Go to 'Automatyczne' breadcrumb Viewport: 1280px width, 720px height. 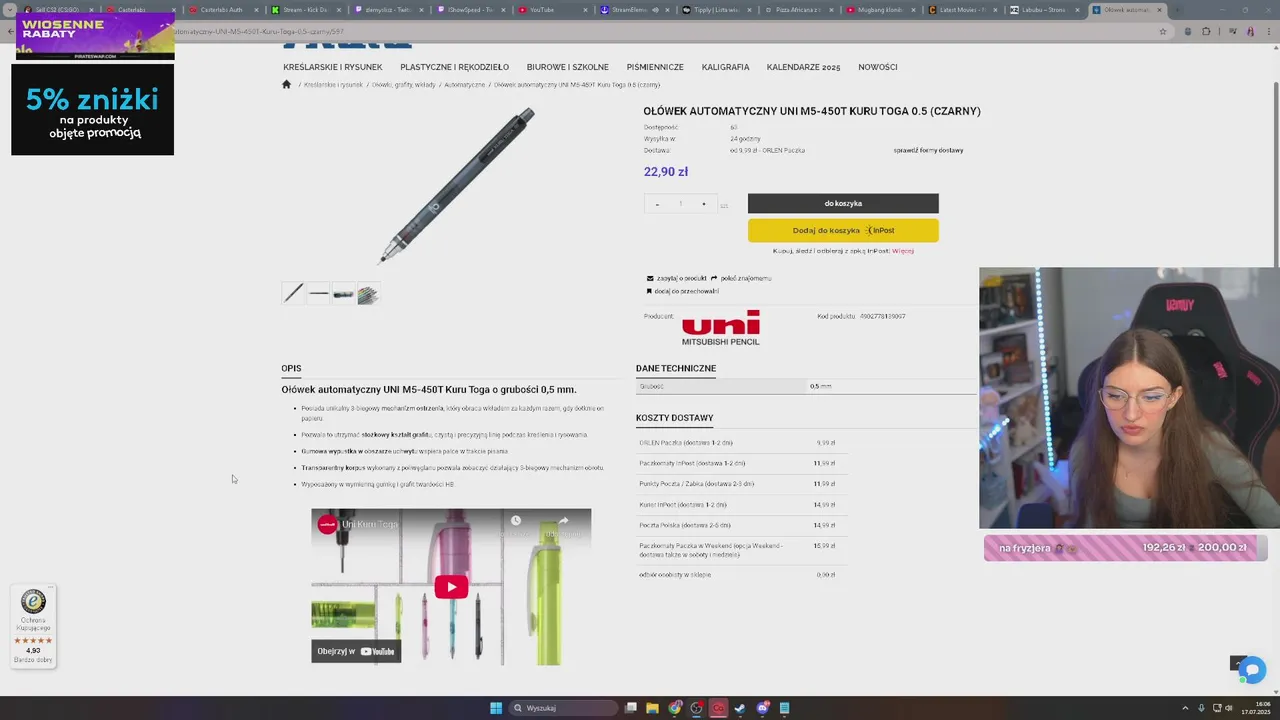[x=464, y=85]
